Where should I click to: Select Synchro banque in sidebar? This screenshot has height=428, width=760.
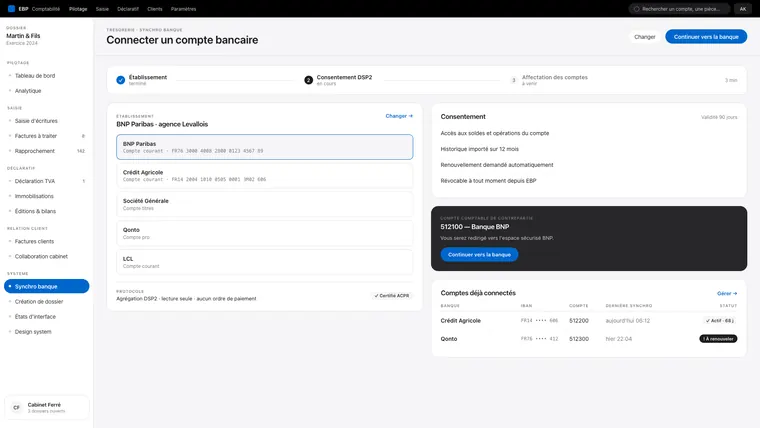pyautogui.click(x=47, y=286)
